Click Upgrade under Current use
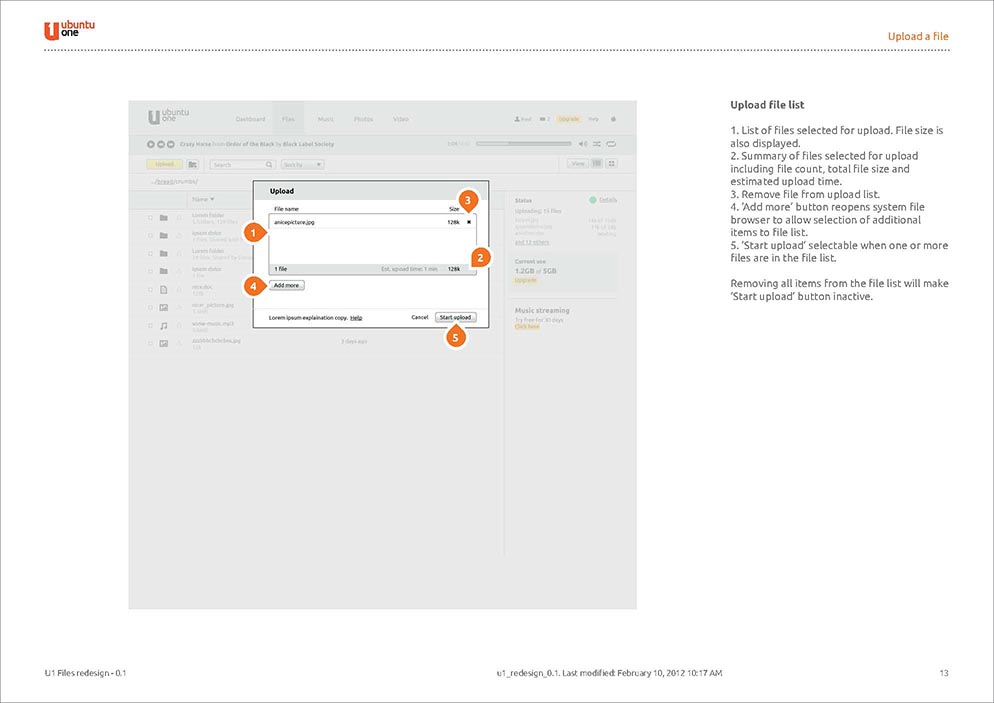 [x=525, y=280]
